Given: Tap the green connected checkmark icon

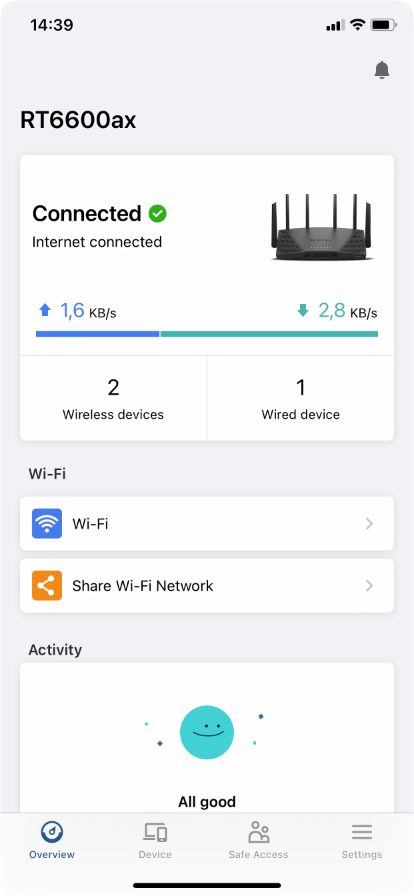Looking at the screenshot, I should 157,214.
